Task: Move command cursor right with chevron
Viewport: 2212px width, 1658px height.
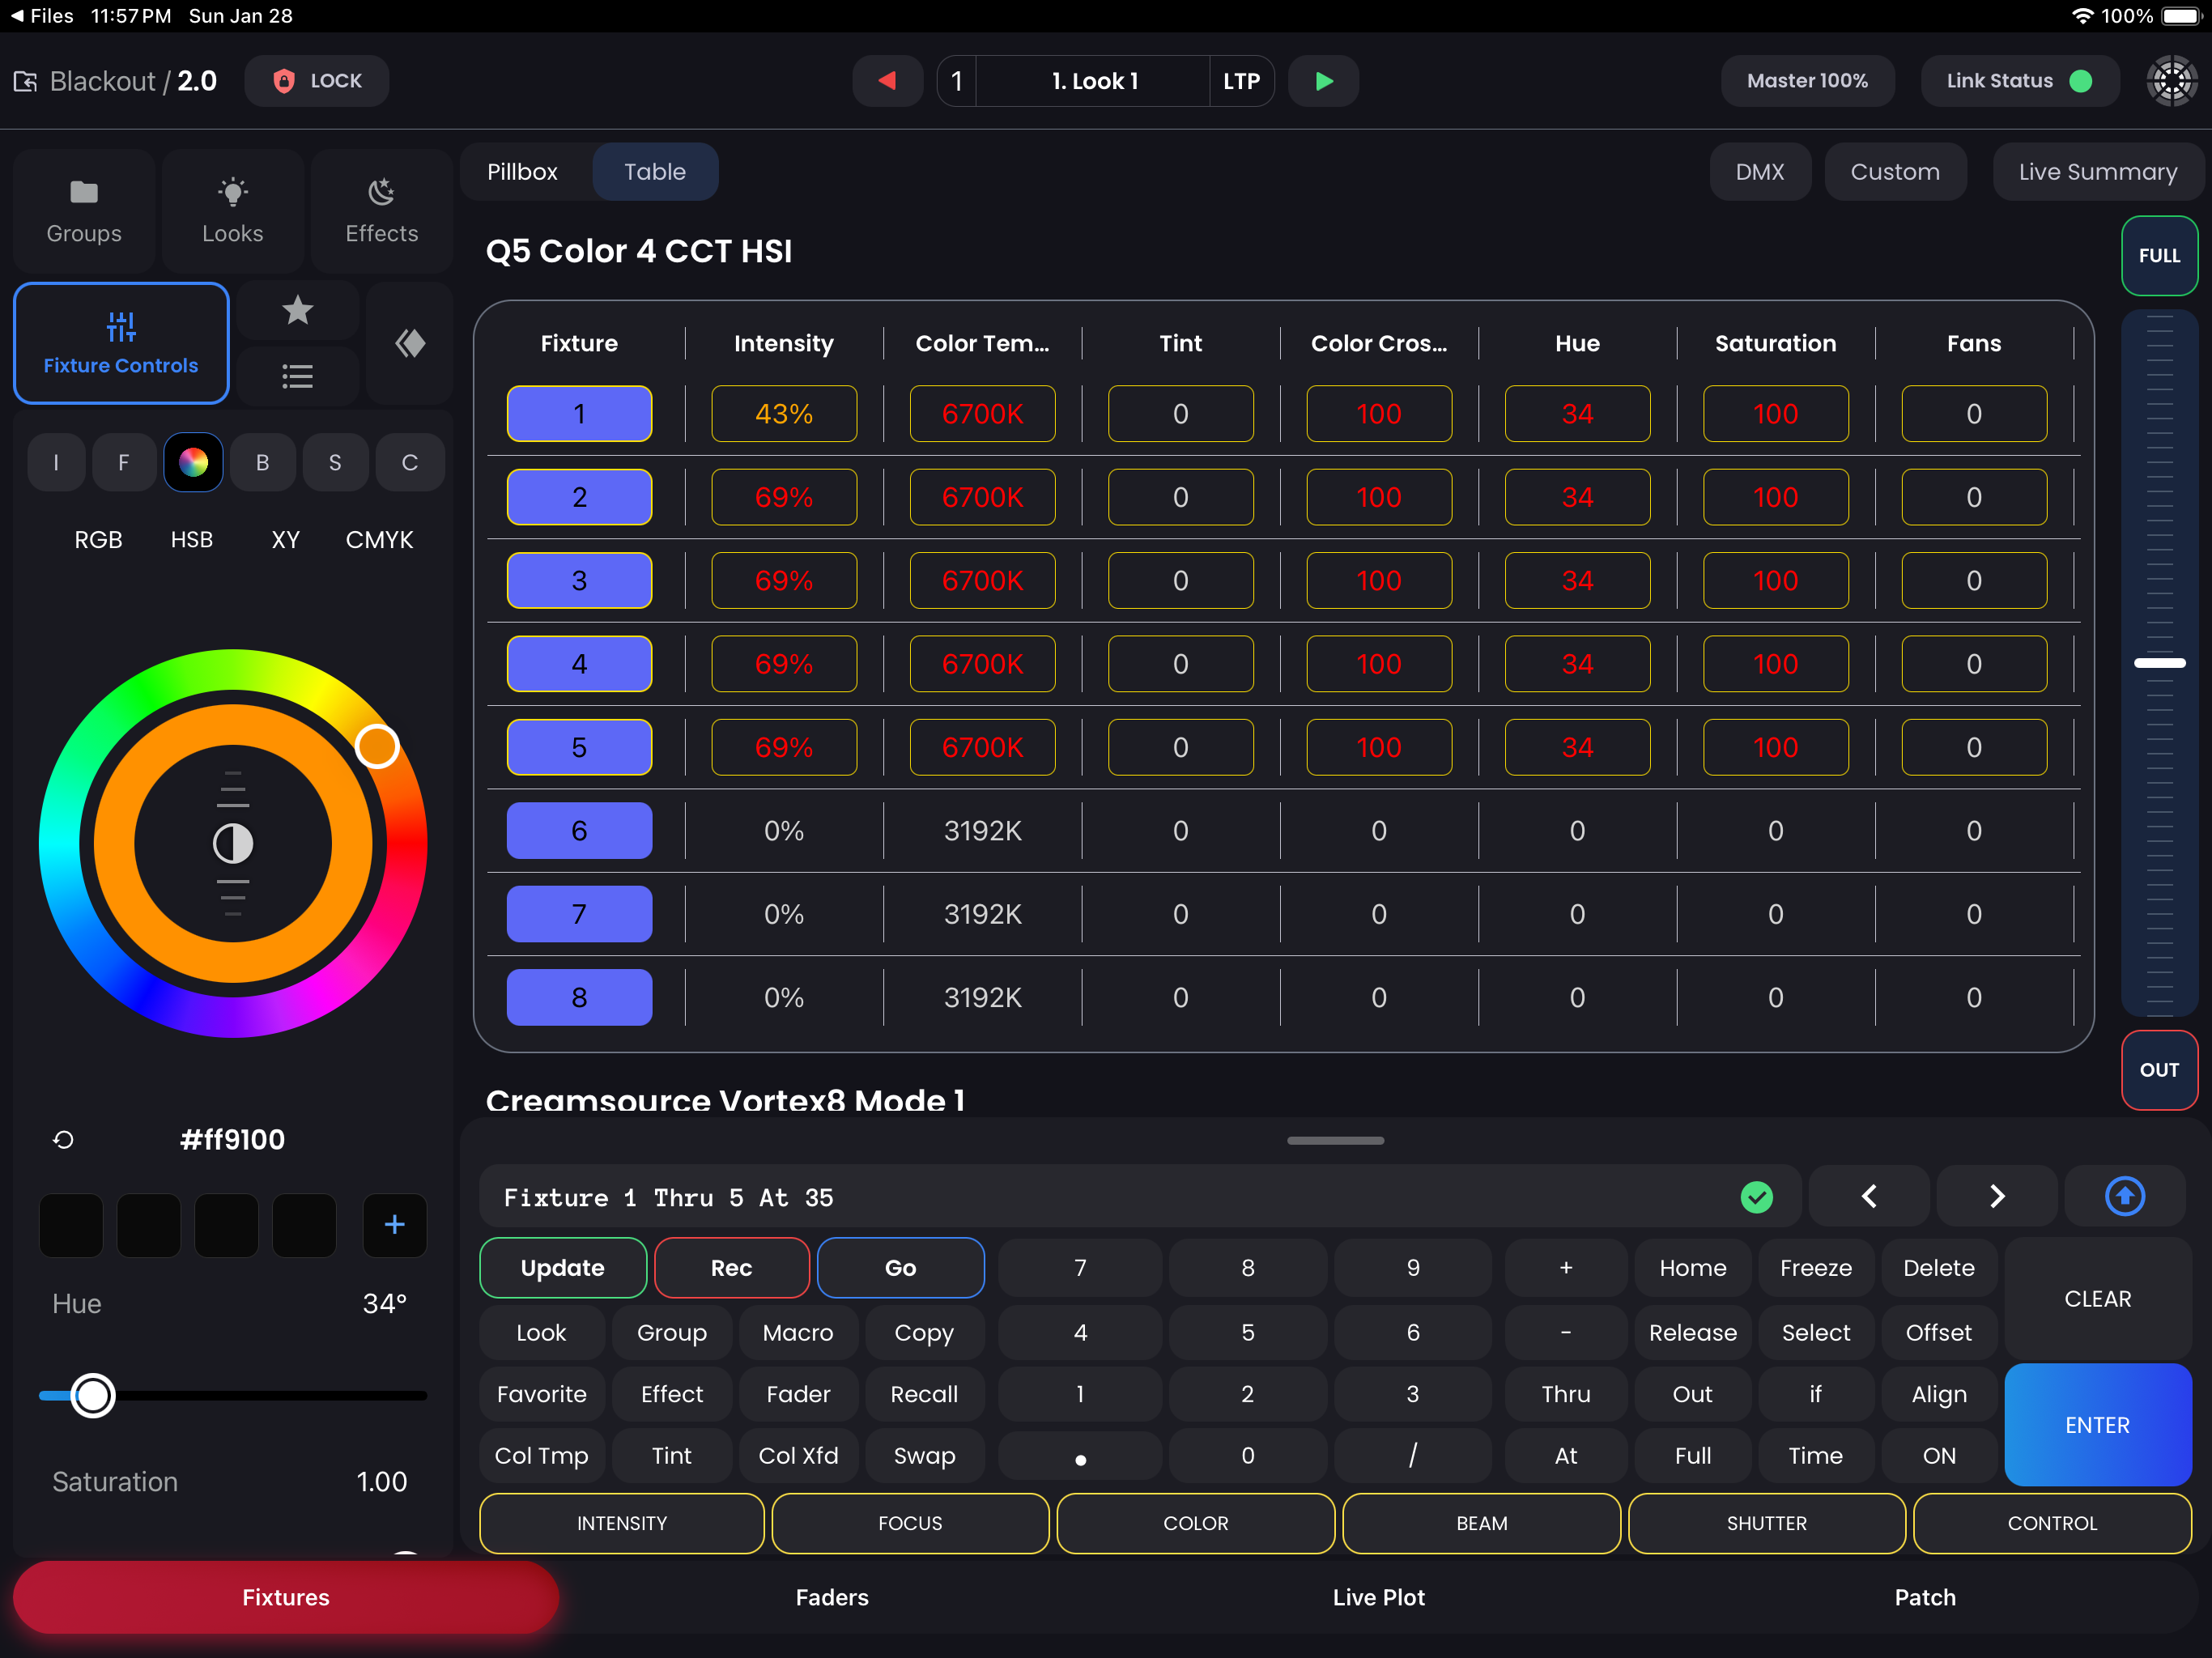Action: click(x=1997, y=1197)
